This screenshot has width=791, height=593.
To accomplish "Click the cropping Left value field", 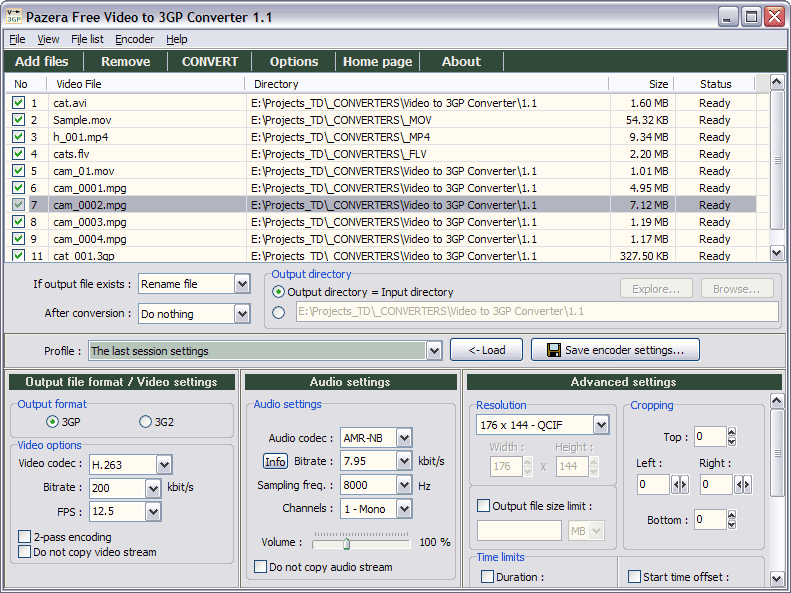I will tap(653, 485).
